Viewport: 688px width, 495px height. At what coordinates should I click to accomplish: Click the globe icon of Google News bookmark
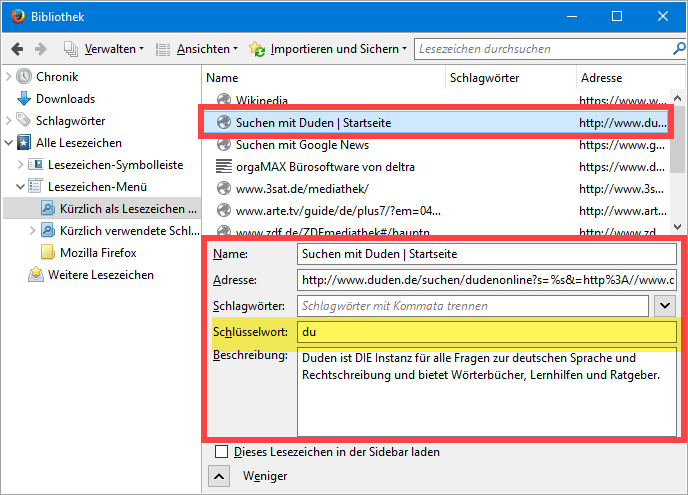point(224,144)
